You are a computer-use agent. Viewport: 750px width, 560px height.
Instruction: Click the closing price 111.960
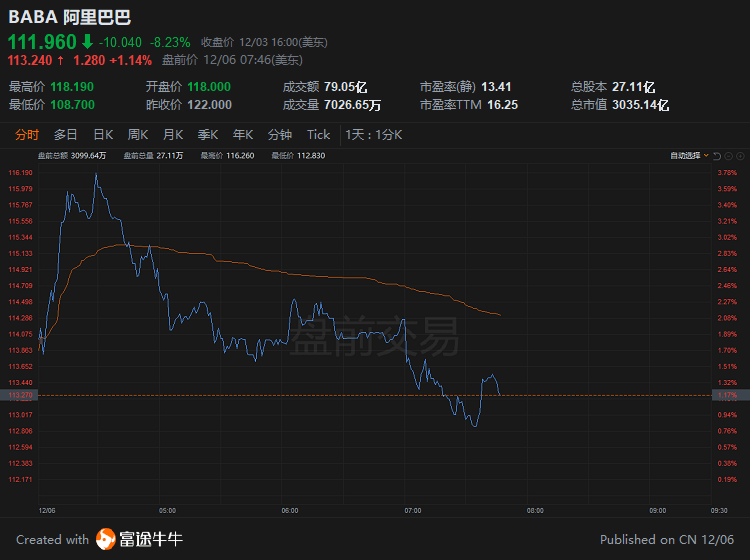[42, 42]
